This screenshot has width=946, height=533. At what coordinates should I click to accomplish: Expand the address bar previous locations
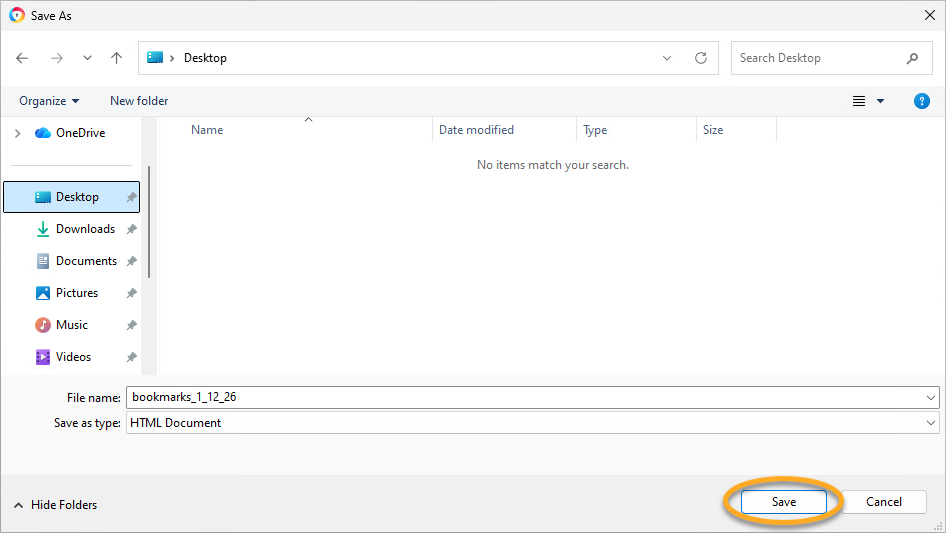tap(667, 58)
